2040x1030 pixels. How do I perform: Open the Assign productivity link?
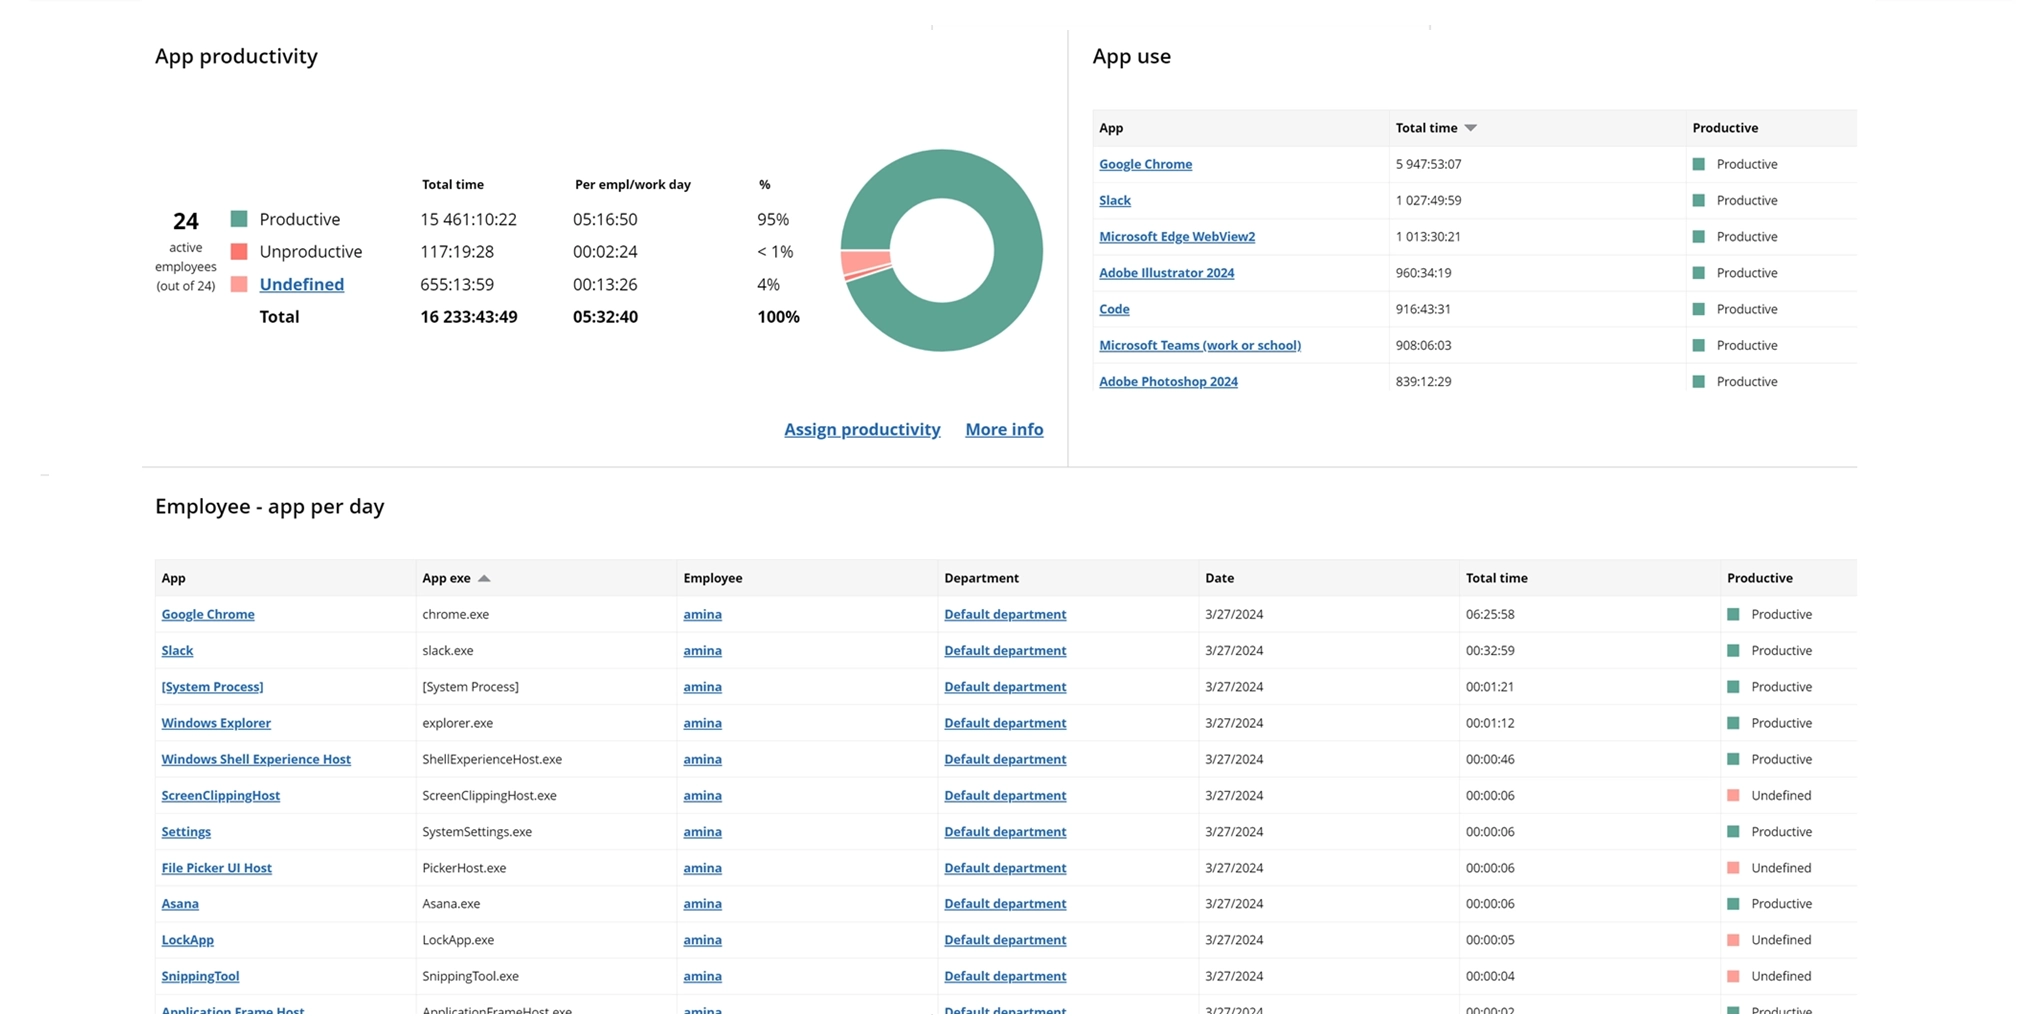tap(861, 429)
